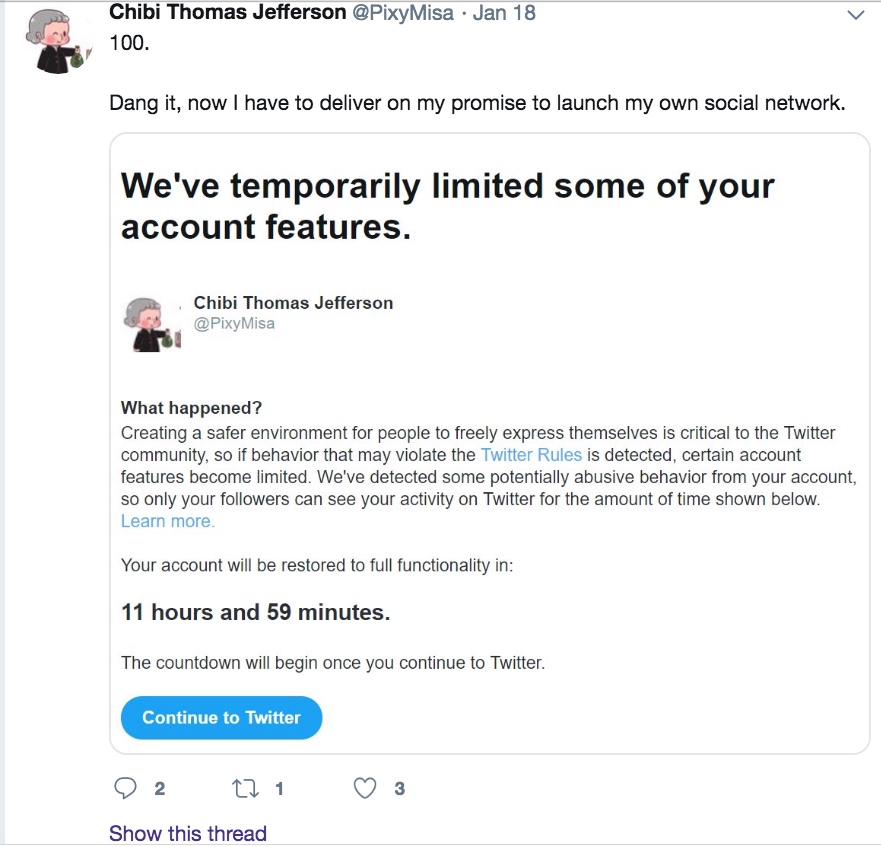Like the tweet with the heart icon
The width and height of the screenshot is (881, 847).
pyautogui.click(x=366, y=789)
